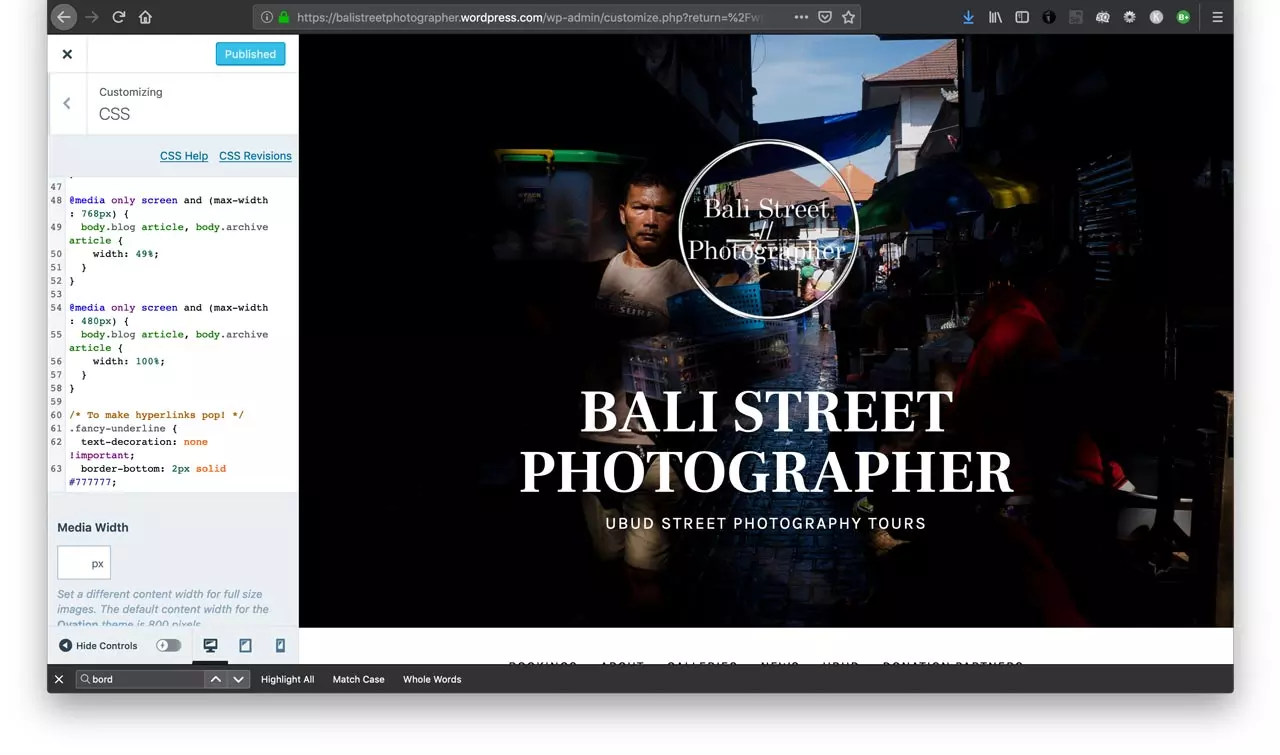Open the Firefox hamburger menu

[x=1217, y=17]
